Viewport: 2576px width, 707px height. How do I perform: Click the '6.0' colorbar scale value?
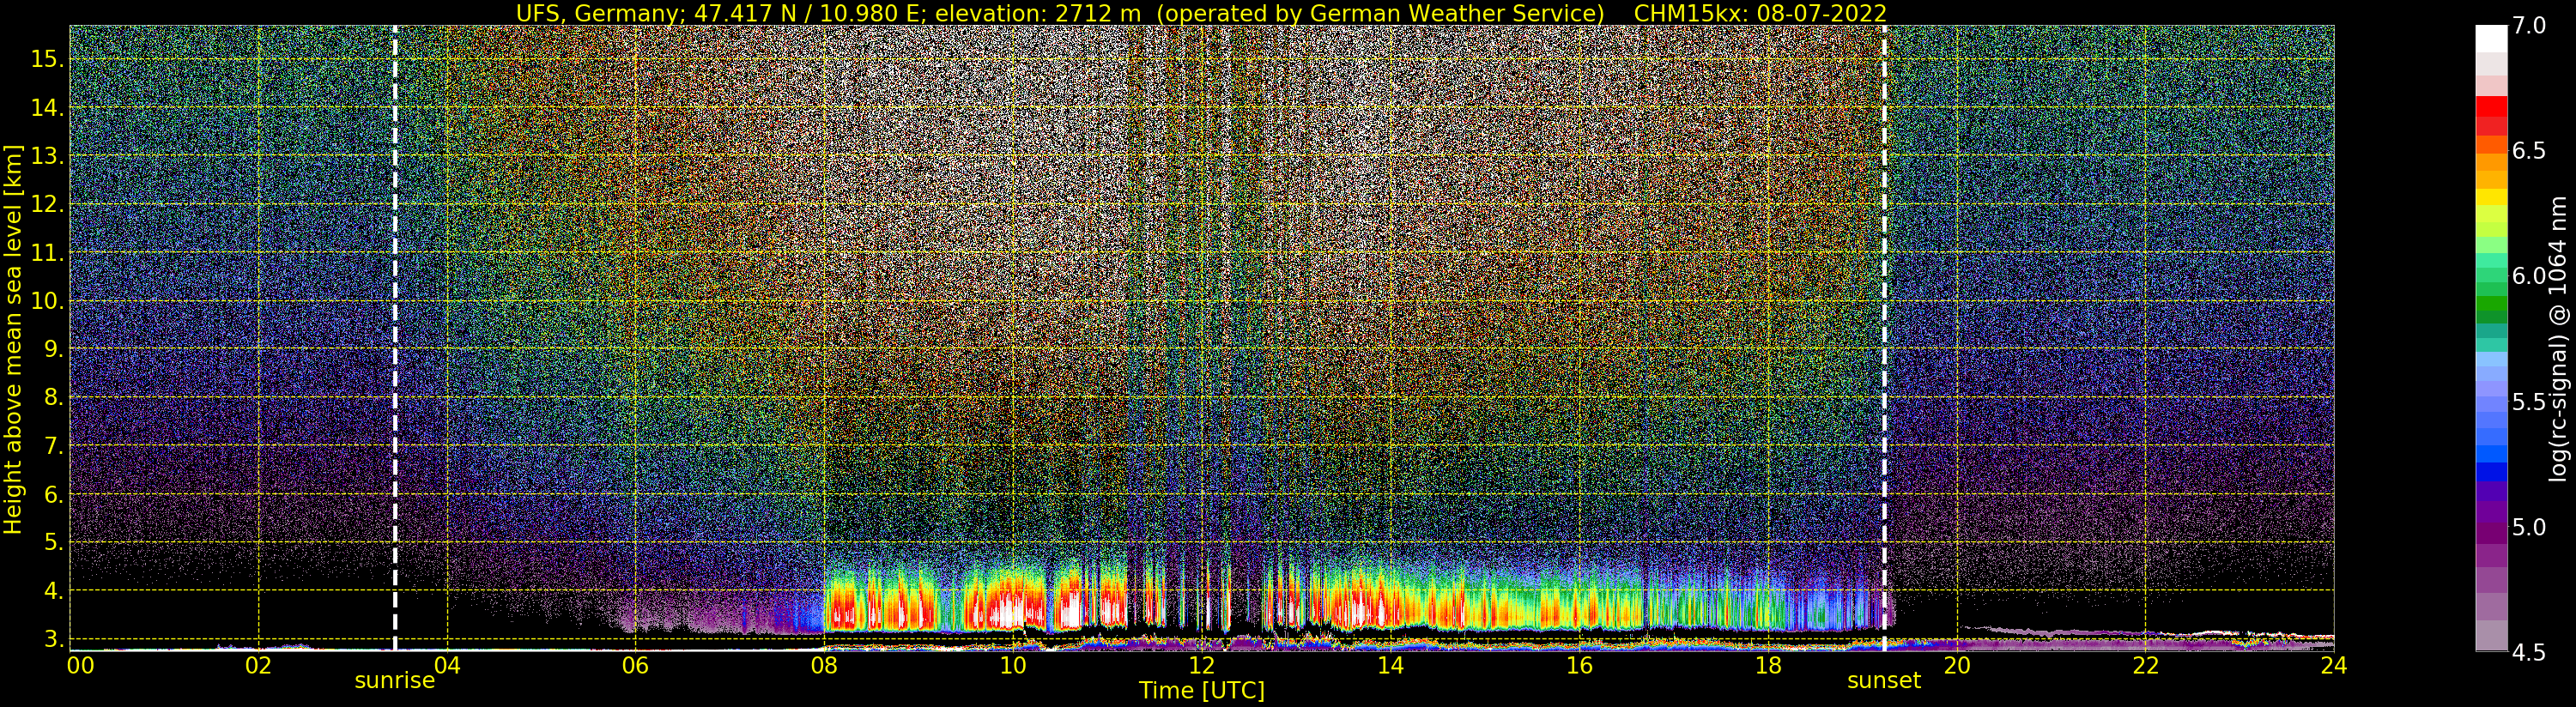[2527, 276]
